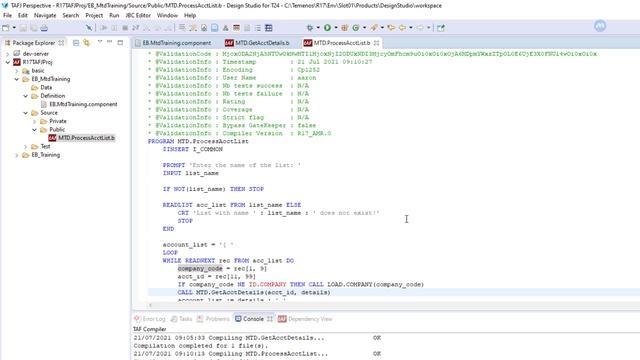
Task: Collapse the Source folder node
Action: [x=26, y=113]
